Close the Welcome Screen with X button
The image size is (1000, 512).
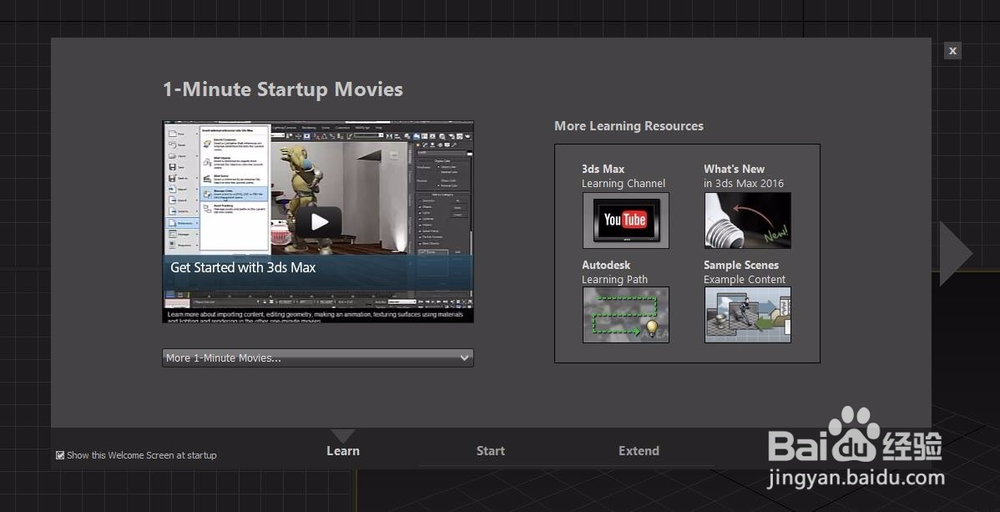952,51
